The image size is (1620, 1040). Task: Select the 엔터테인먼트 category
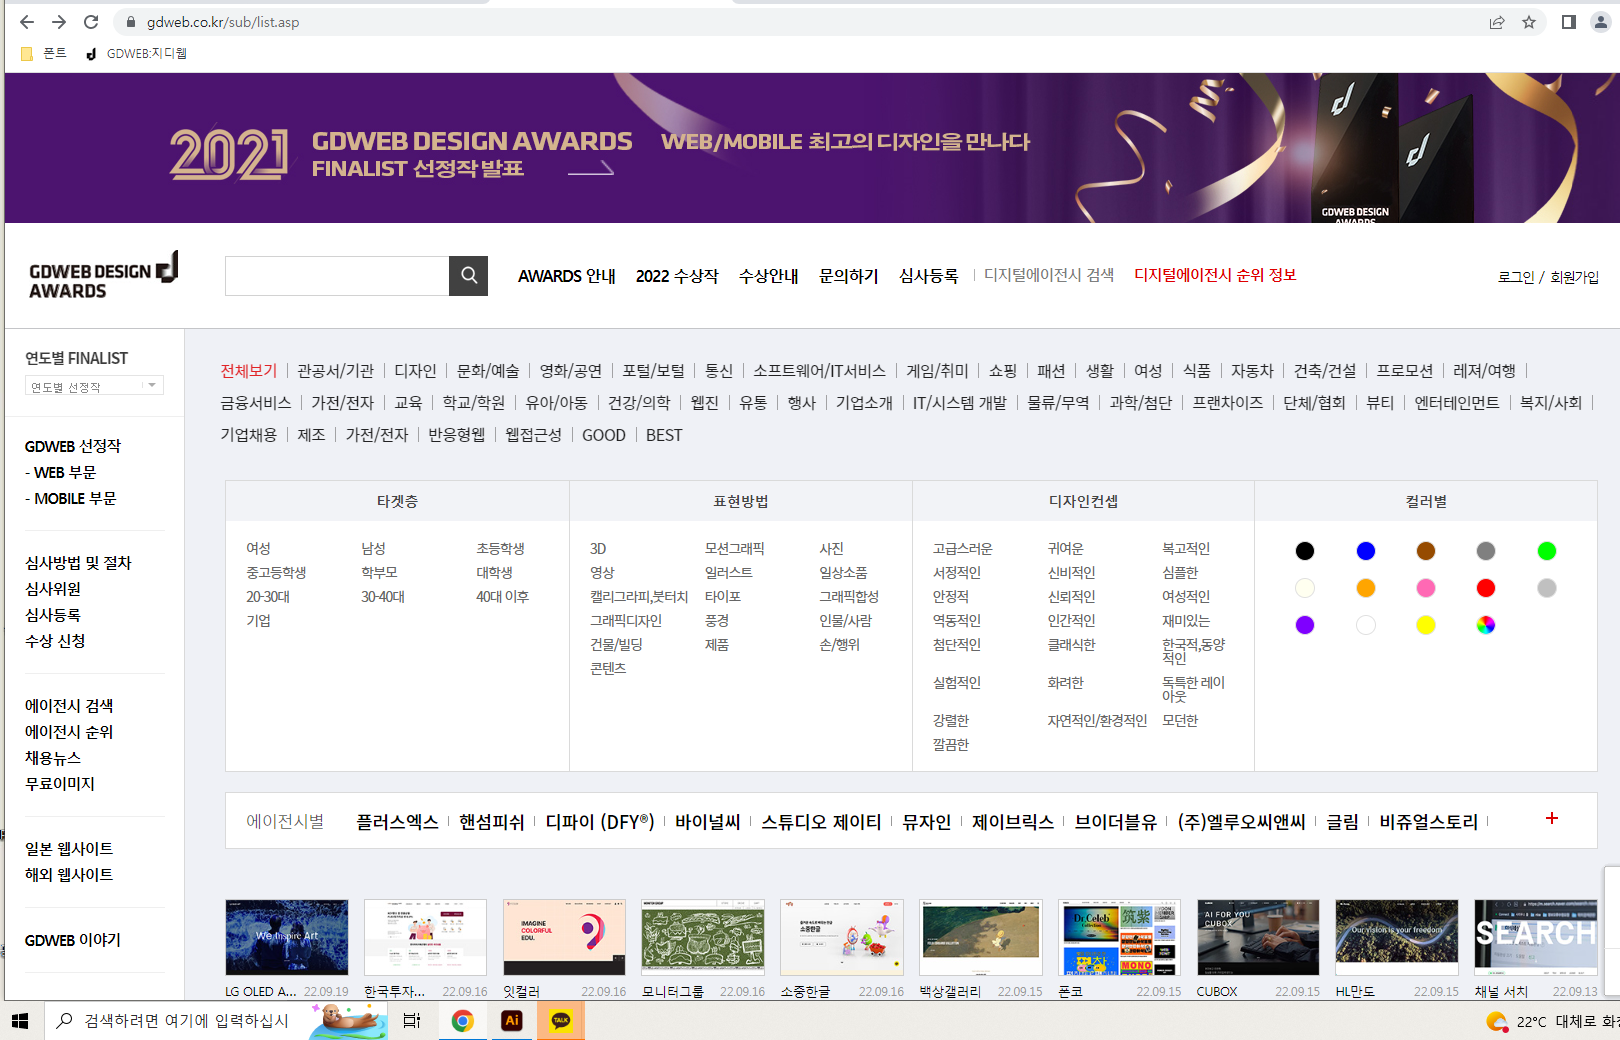pyautogui.click(x=1456, y=403)
